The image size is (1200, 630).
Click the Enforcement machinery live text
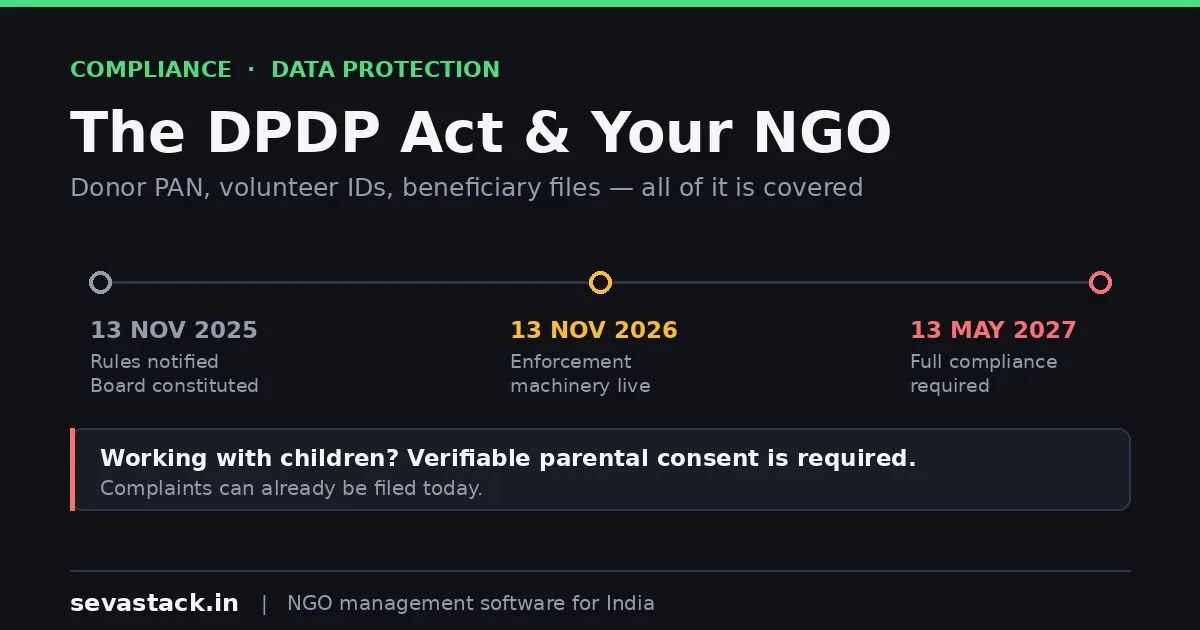(x=580, y=373)
